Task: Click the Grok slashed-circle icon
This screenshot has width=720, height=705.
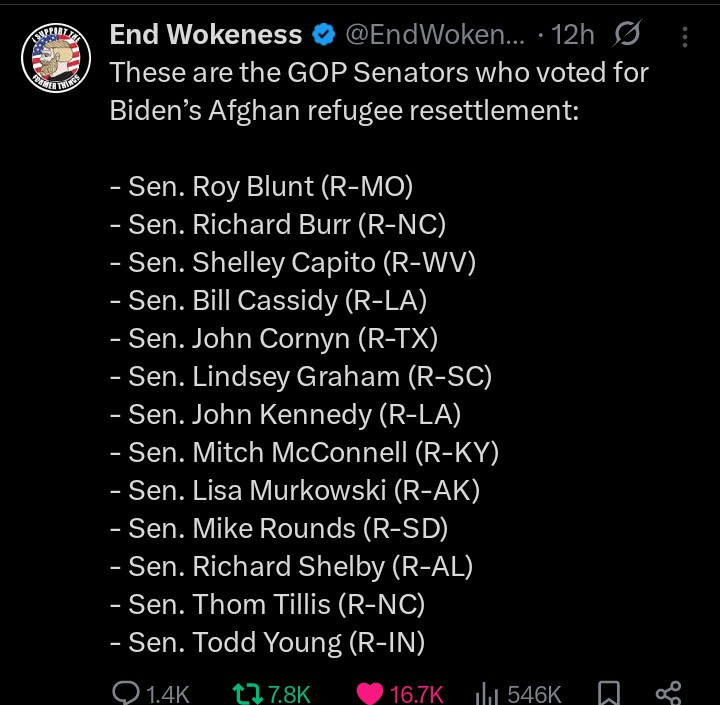Action: pyautogui.click(x=627, y=36)
